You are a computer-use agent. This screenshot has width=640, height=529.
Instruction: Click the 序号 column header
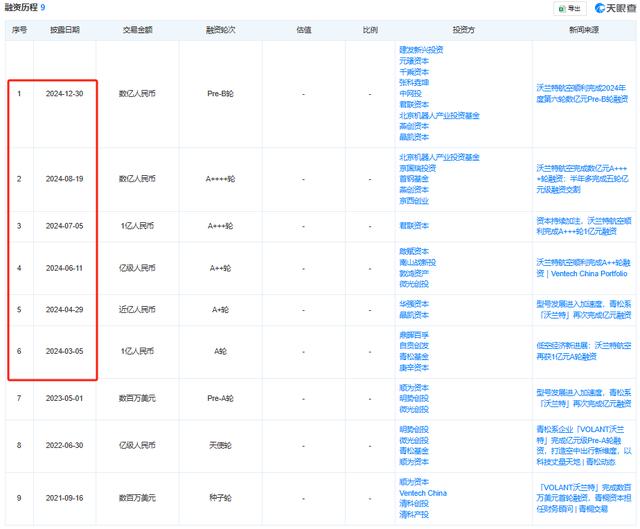point(19,30)
